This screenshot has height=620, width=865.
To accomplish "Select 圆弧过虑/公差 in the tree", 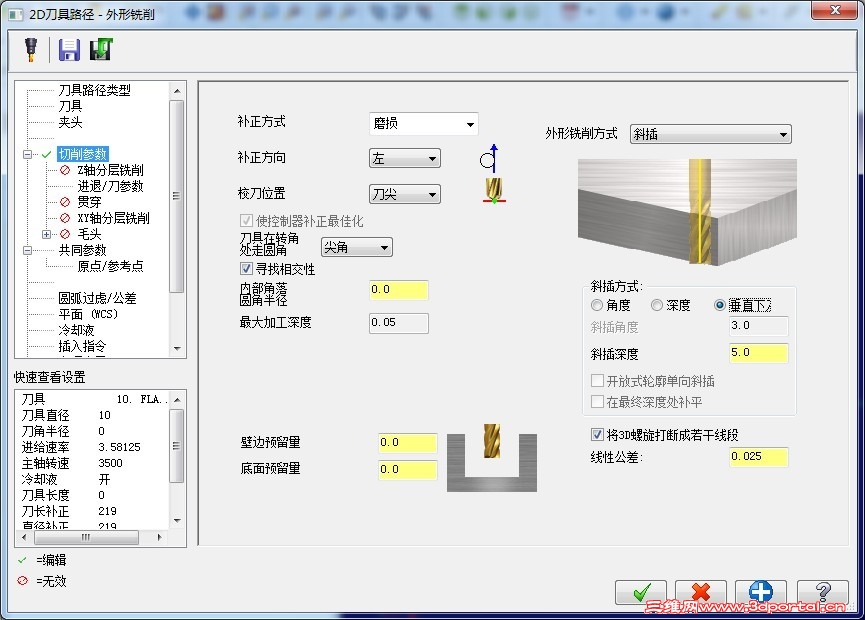I will pos(97,298).
